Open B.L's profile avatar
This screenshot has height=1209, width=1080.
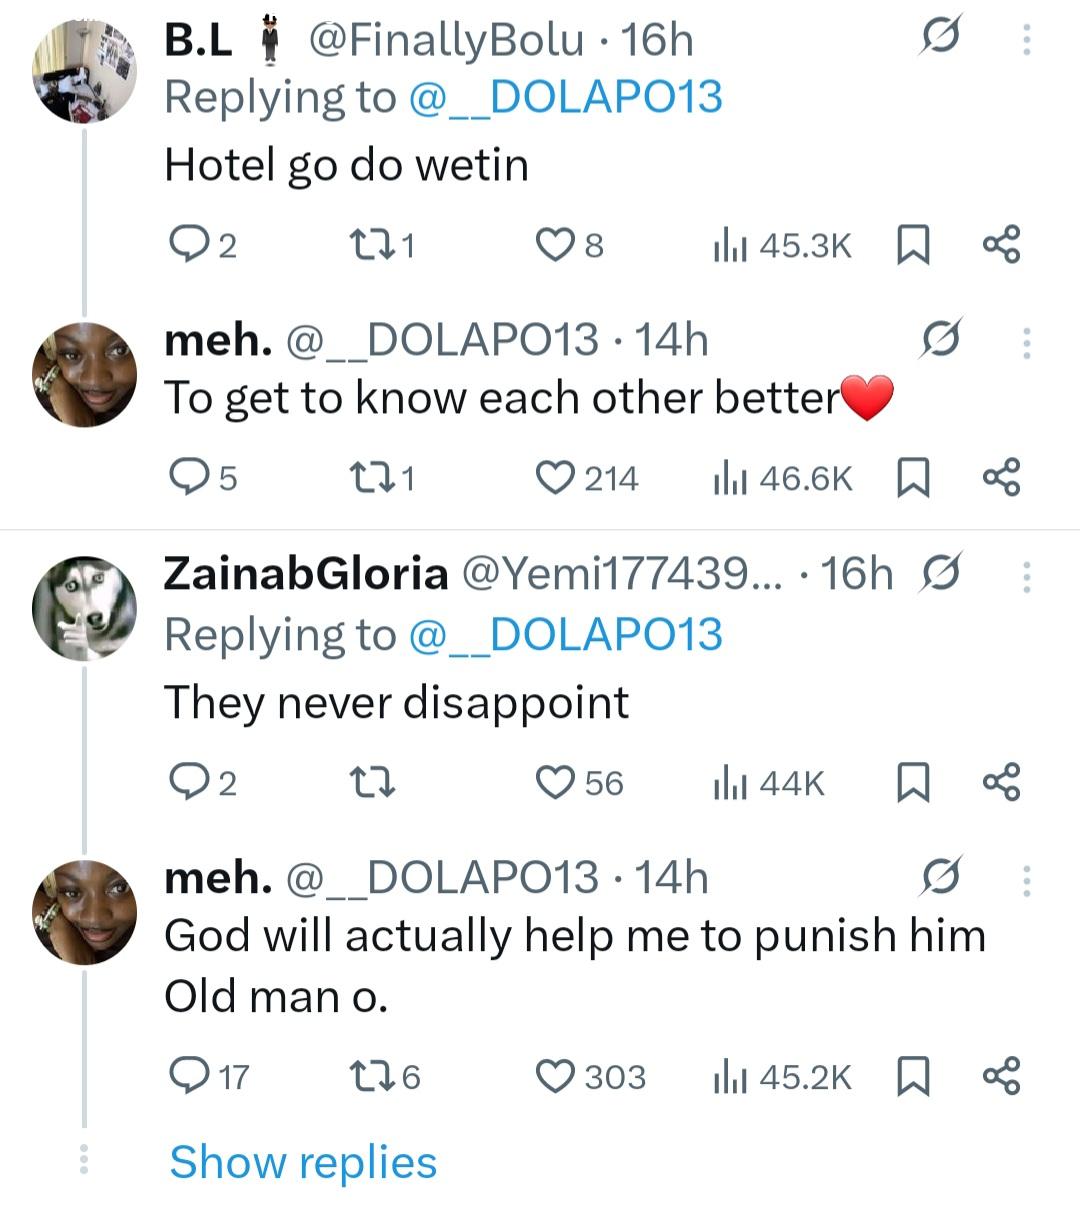[84, 72]
